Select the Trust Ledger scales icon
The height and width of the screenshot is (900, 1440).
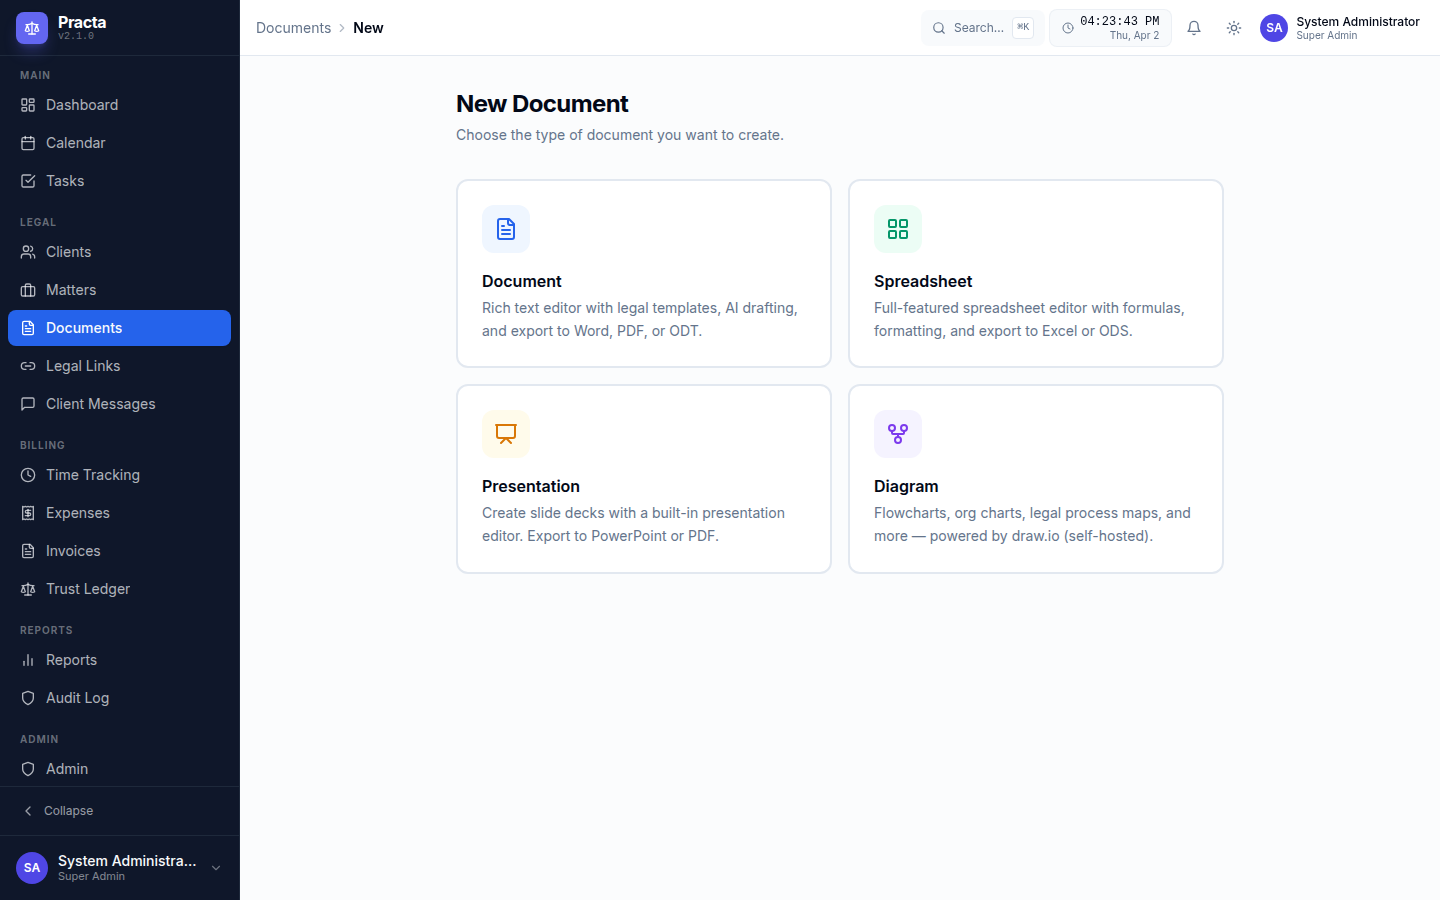point(29,588)
